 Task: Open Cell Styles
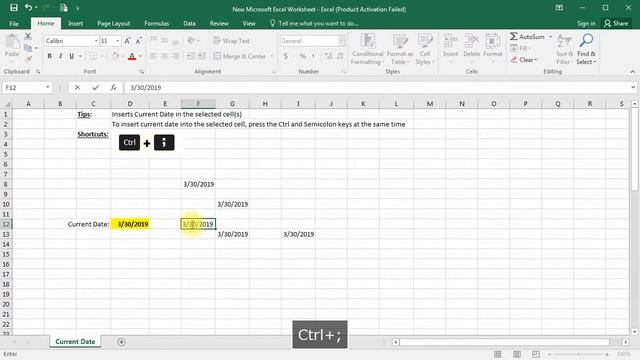425,49
